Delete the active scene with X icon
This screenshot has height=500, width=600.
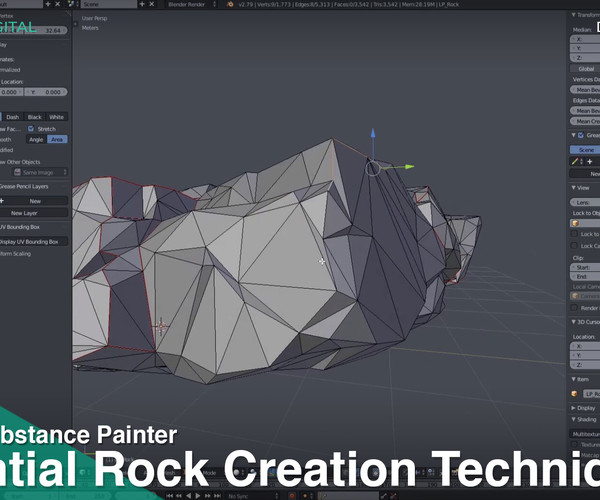(152, 4)
